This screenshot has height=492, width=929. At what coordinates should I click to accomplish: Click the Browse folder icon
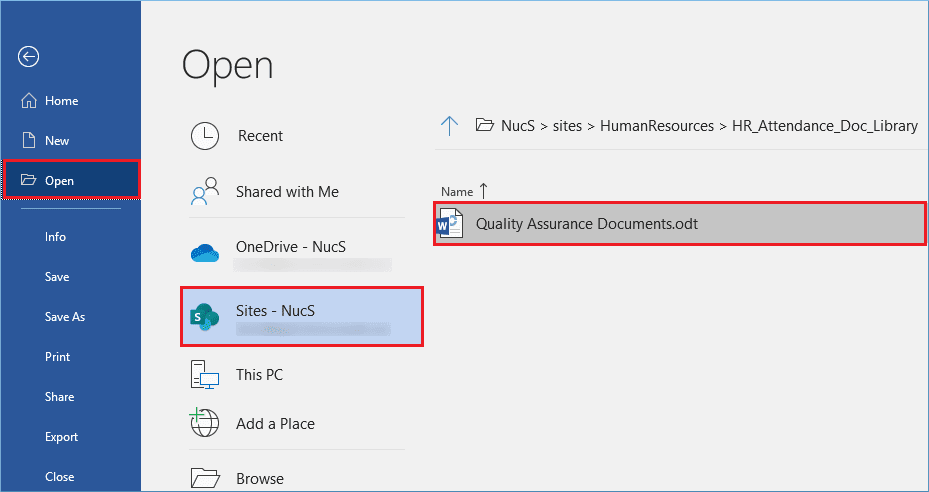(x=206, y=478)
